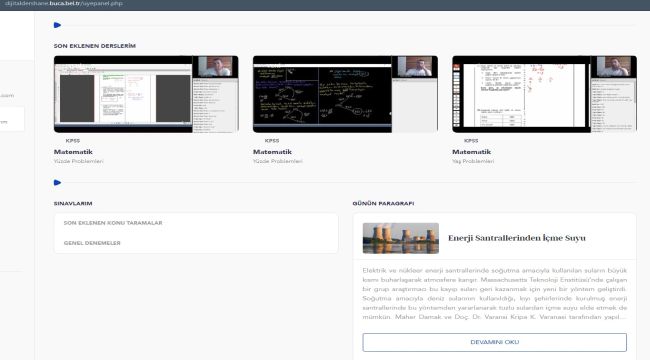The image size is (650, 360).
Task: Open Enerji Santrallerinden İçme Suyu article title
Action: [517, 238]
